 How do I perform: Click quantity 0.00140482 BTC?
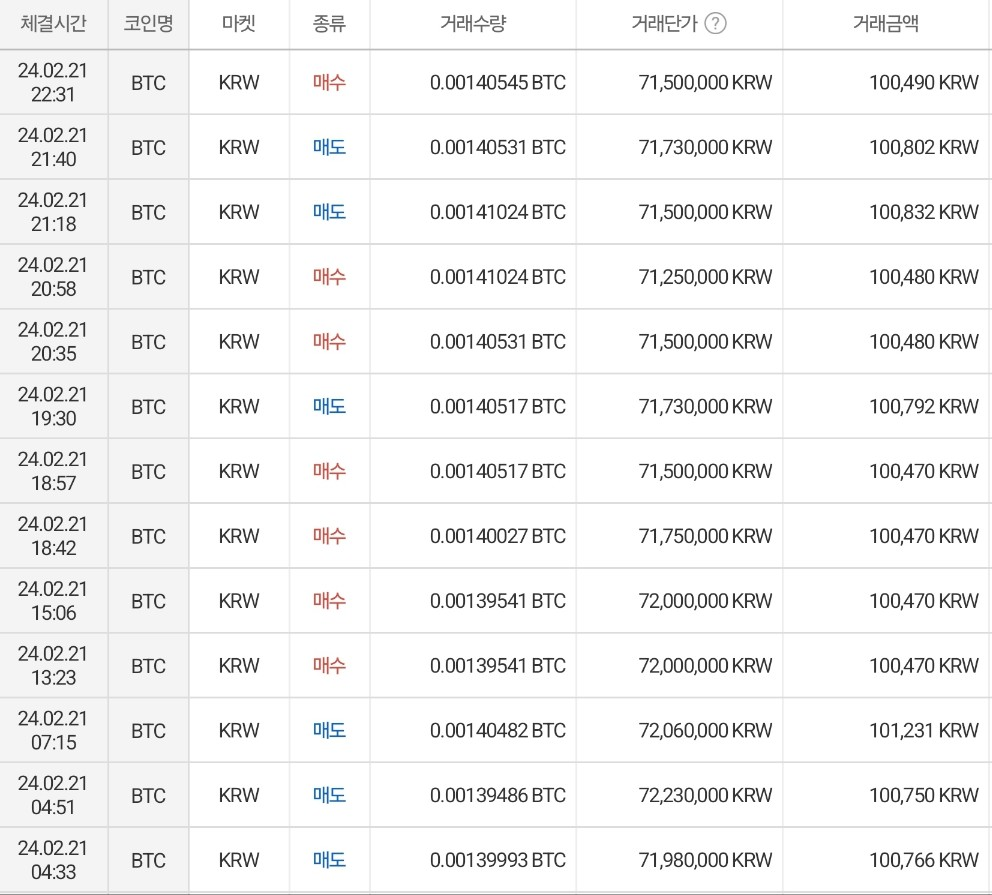[x=497, y=731]
